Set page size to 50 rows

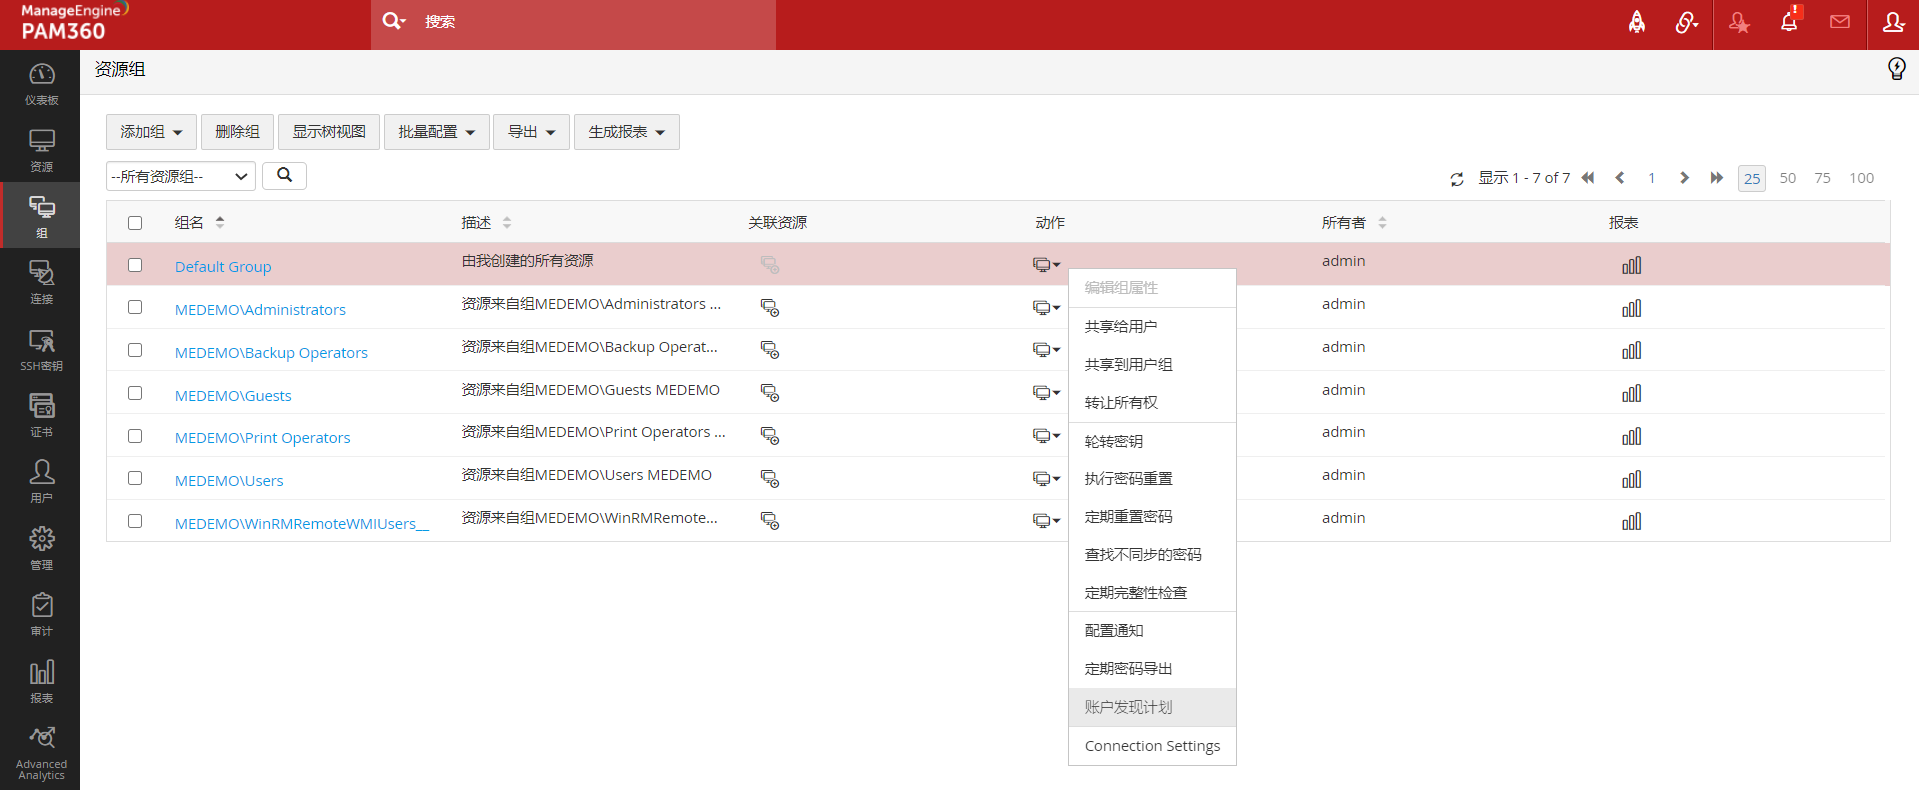pyautogui.click(x=1787, y=178)
